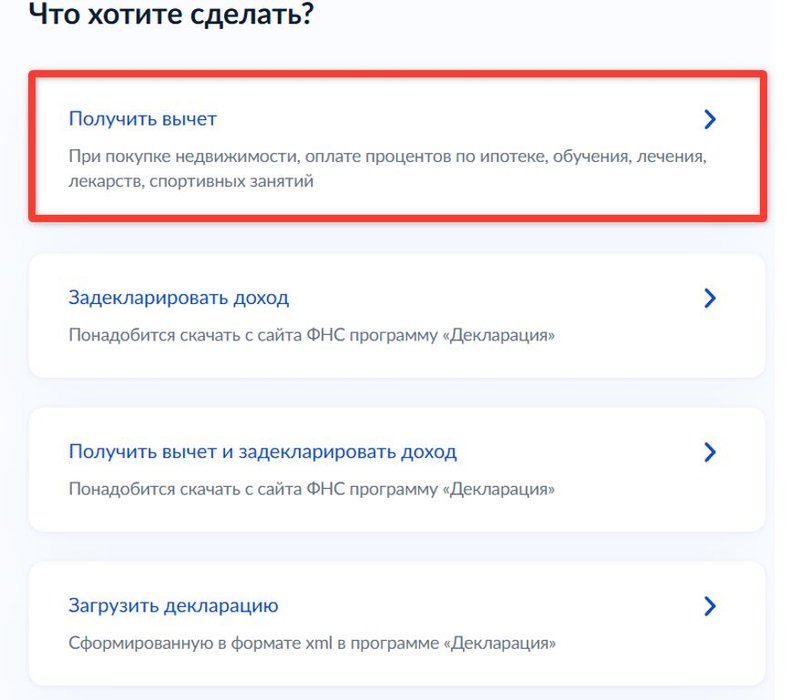Expand the 'Получить вычет и задекларировать доход' row
The image size is (800, 700).
pyautogui.click(x=710, y=452)
